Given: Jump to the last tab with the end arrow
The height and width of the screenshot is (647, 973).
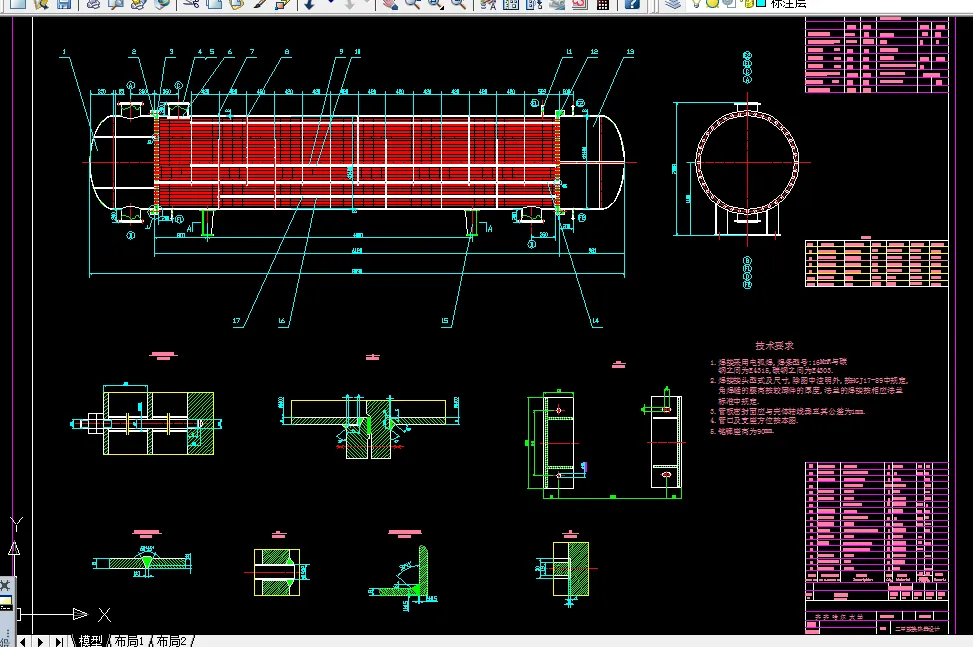Looking at the screenshot, I should [59, 641].
